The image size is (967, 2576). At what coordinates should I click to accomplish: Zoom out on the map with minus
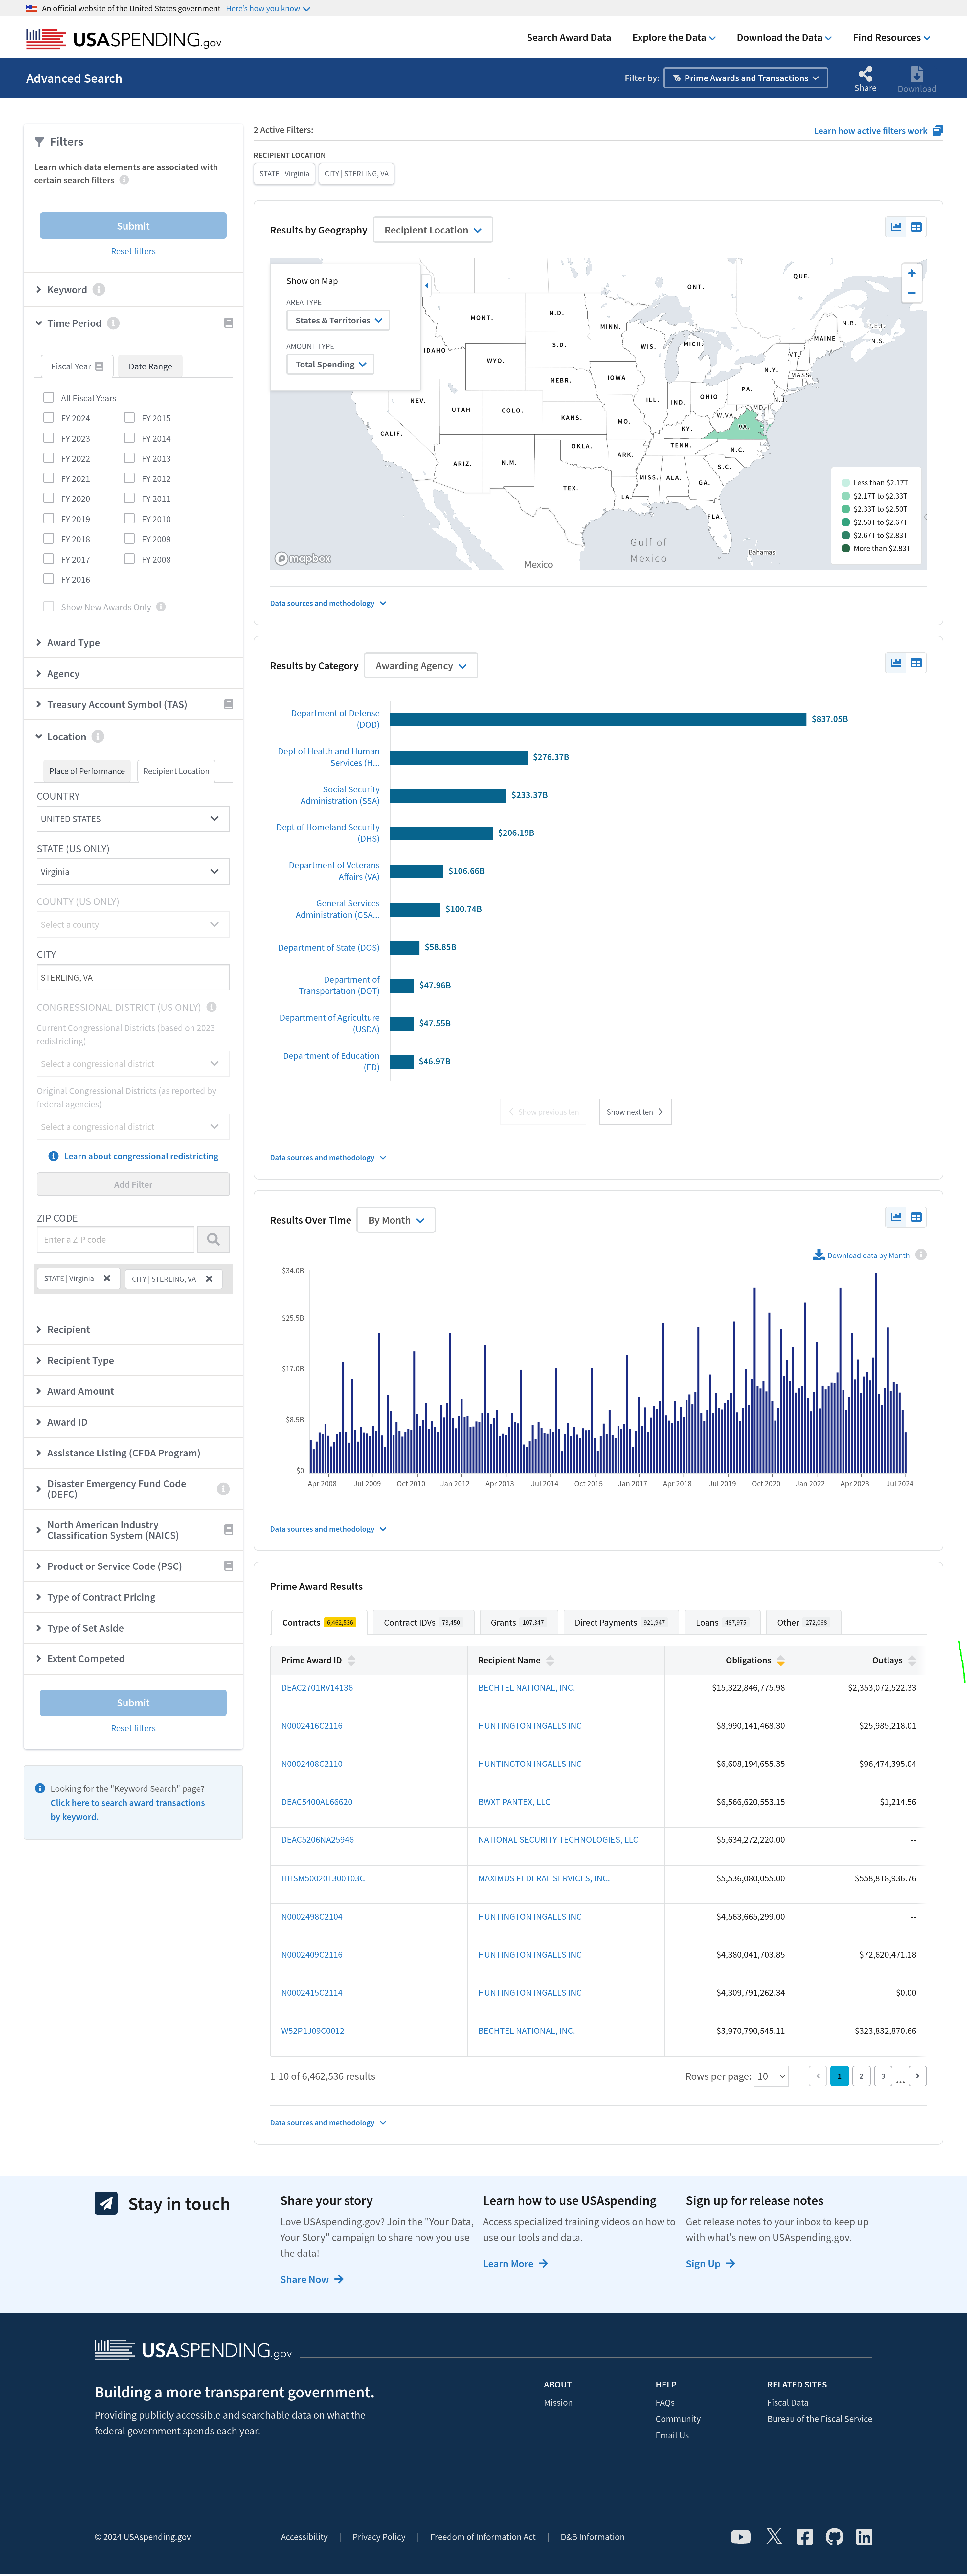[x=911, y=293]
